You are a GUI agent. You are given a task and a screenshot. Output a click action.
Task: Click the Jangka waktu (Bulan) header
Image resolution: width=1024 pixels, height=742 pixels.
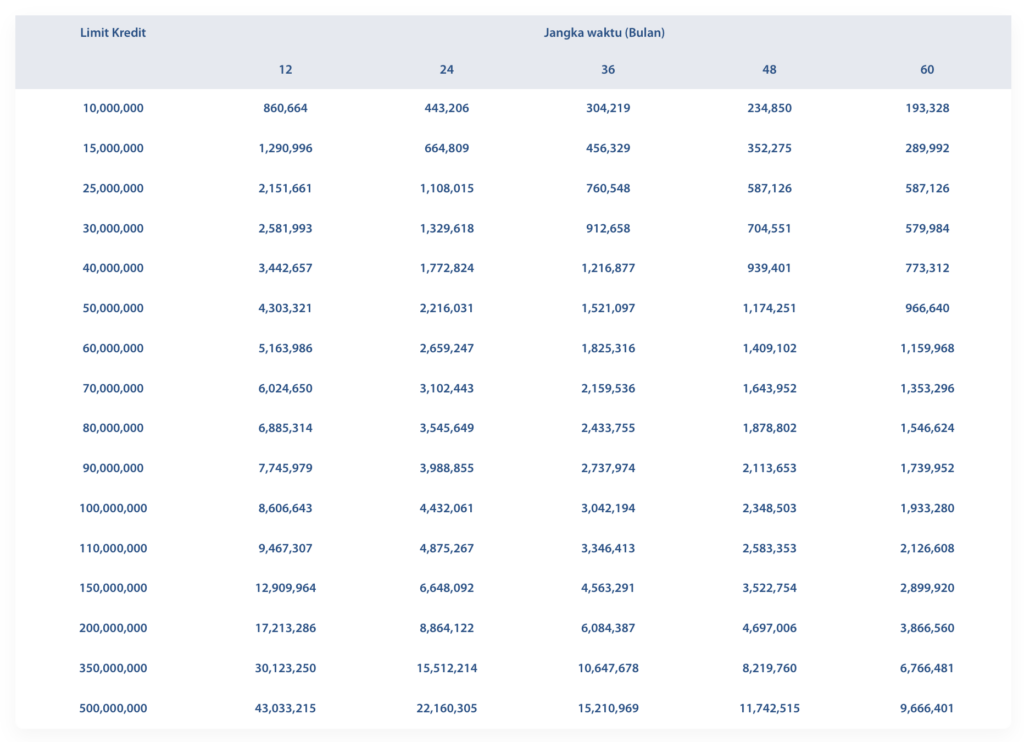(604, 33)
